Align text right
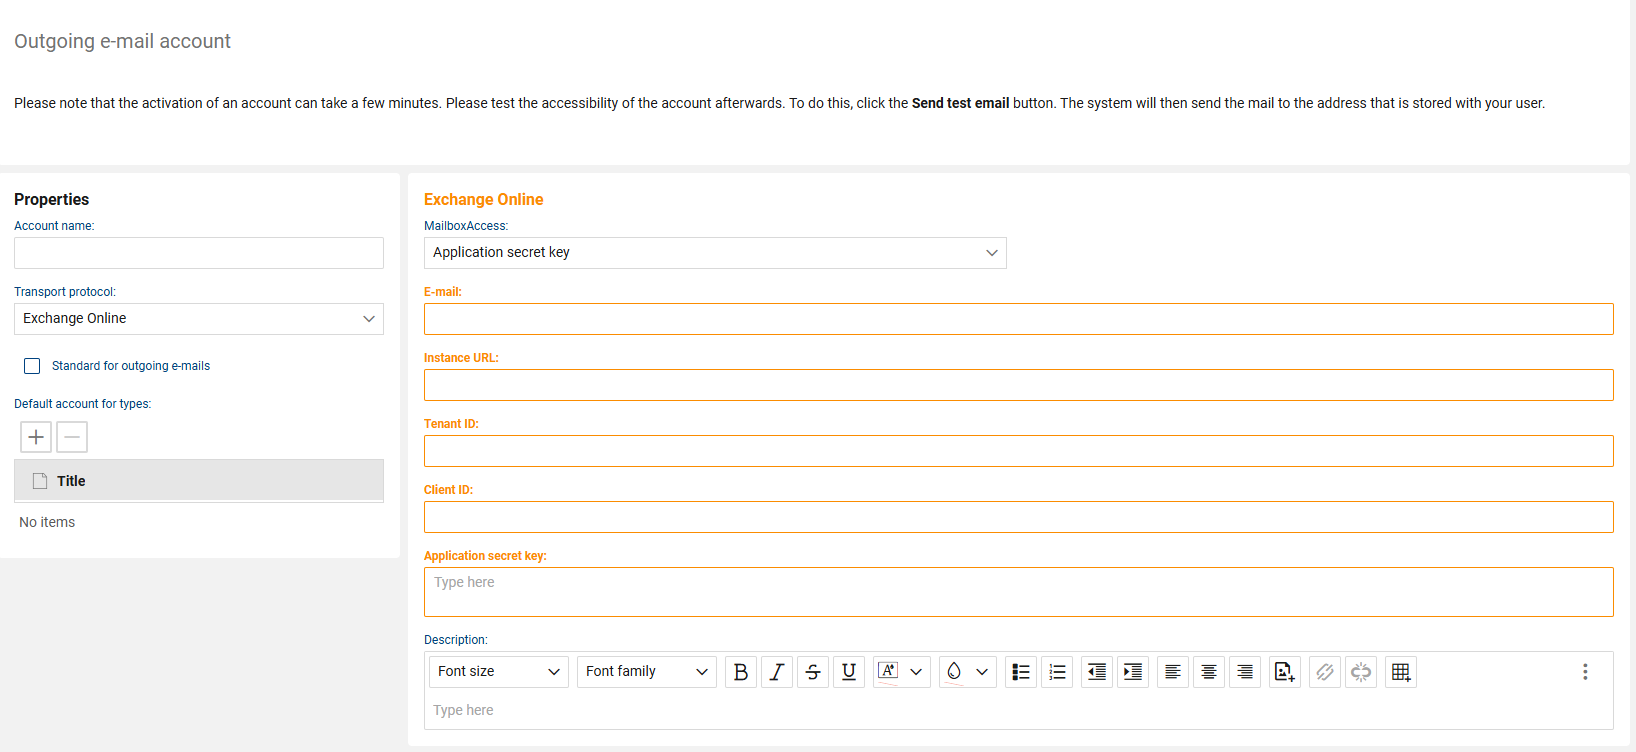Viewport: 1636px width, 752px height. pos(1245,672)
